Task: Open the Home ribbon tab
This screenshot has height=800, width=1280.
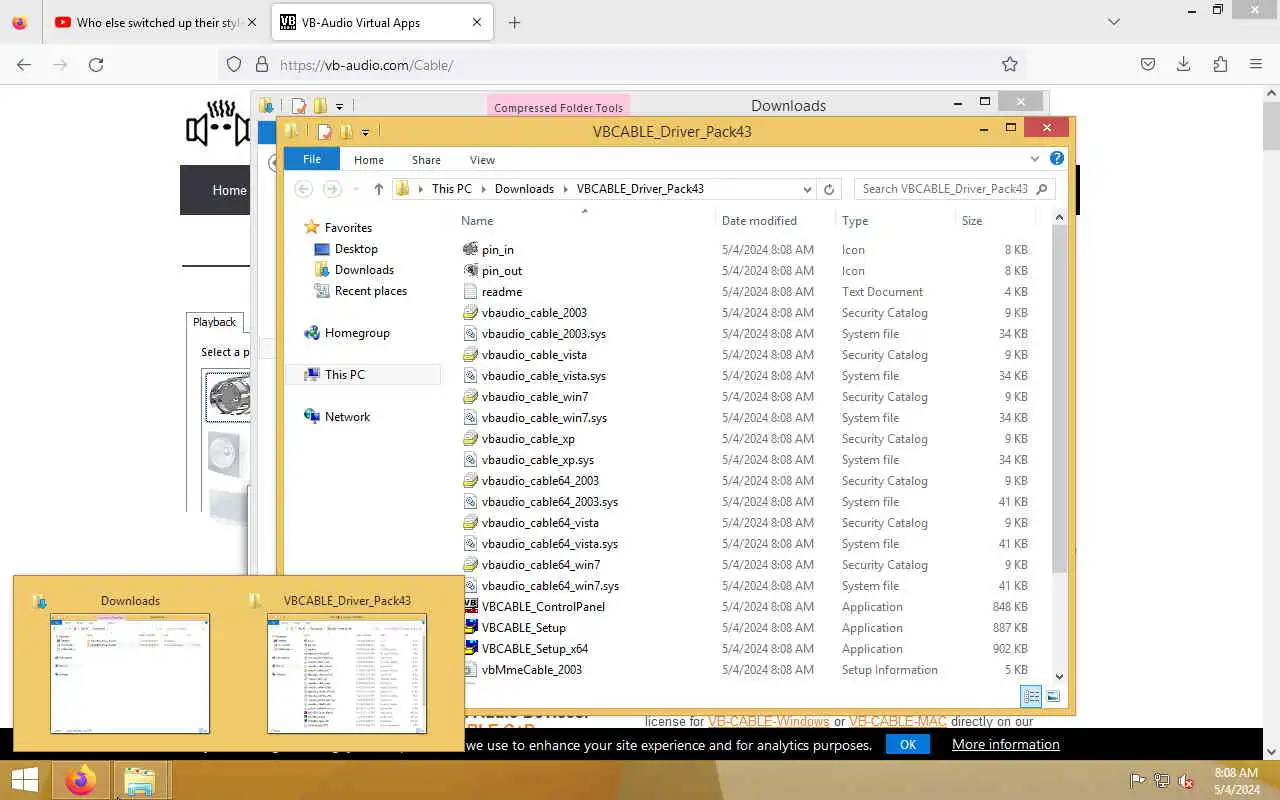Action: 368,160
